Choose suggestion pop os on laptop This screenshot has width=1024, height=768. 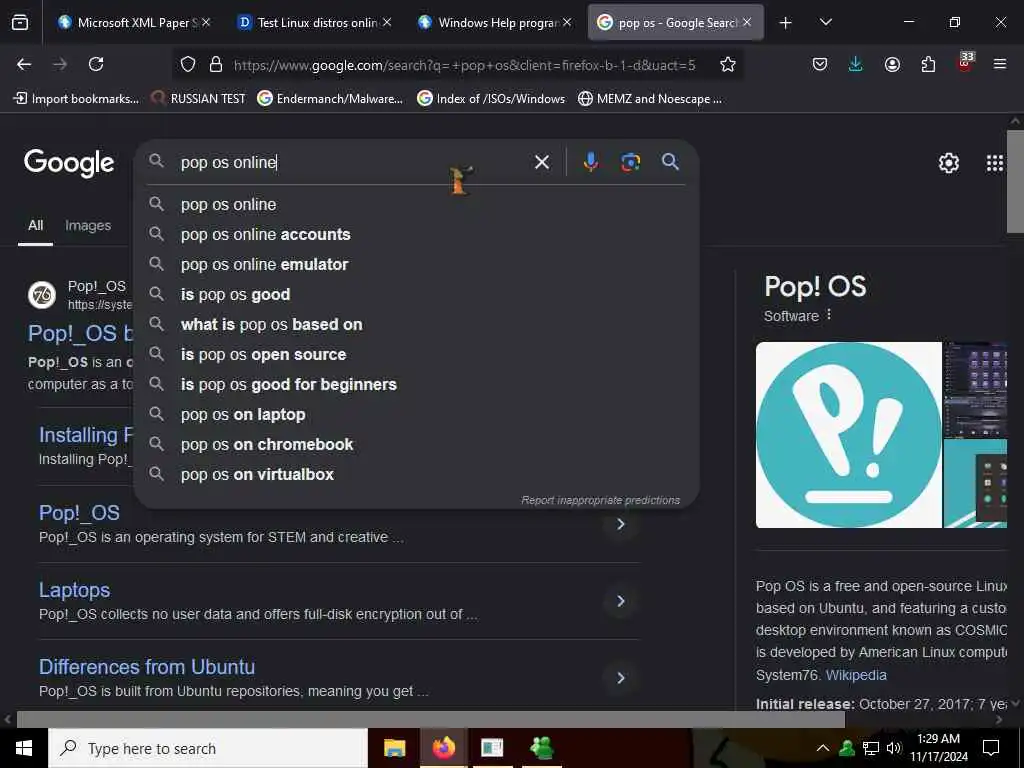click(x=416, y=415)
